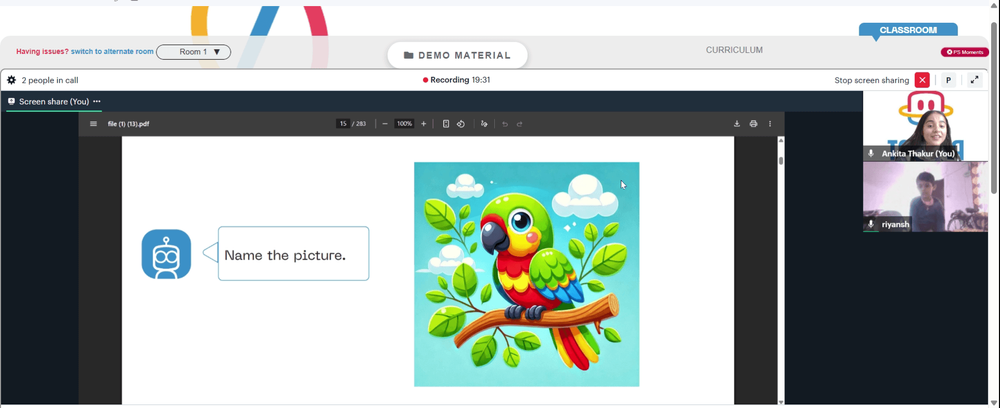This screenshot has width=1000, height=408.
Task: Open the PDF sidebar hamburger menu
Action: click(94, 124)
